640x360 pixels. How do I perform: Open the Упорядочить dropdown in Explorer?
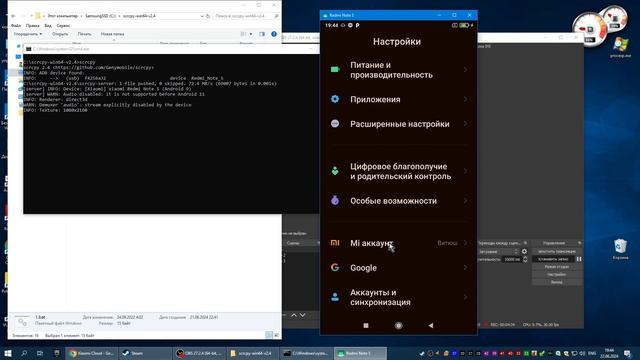click(x=28, y=34)
